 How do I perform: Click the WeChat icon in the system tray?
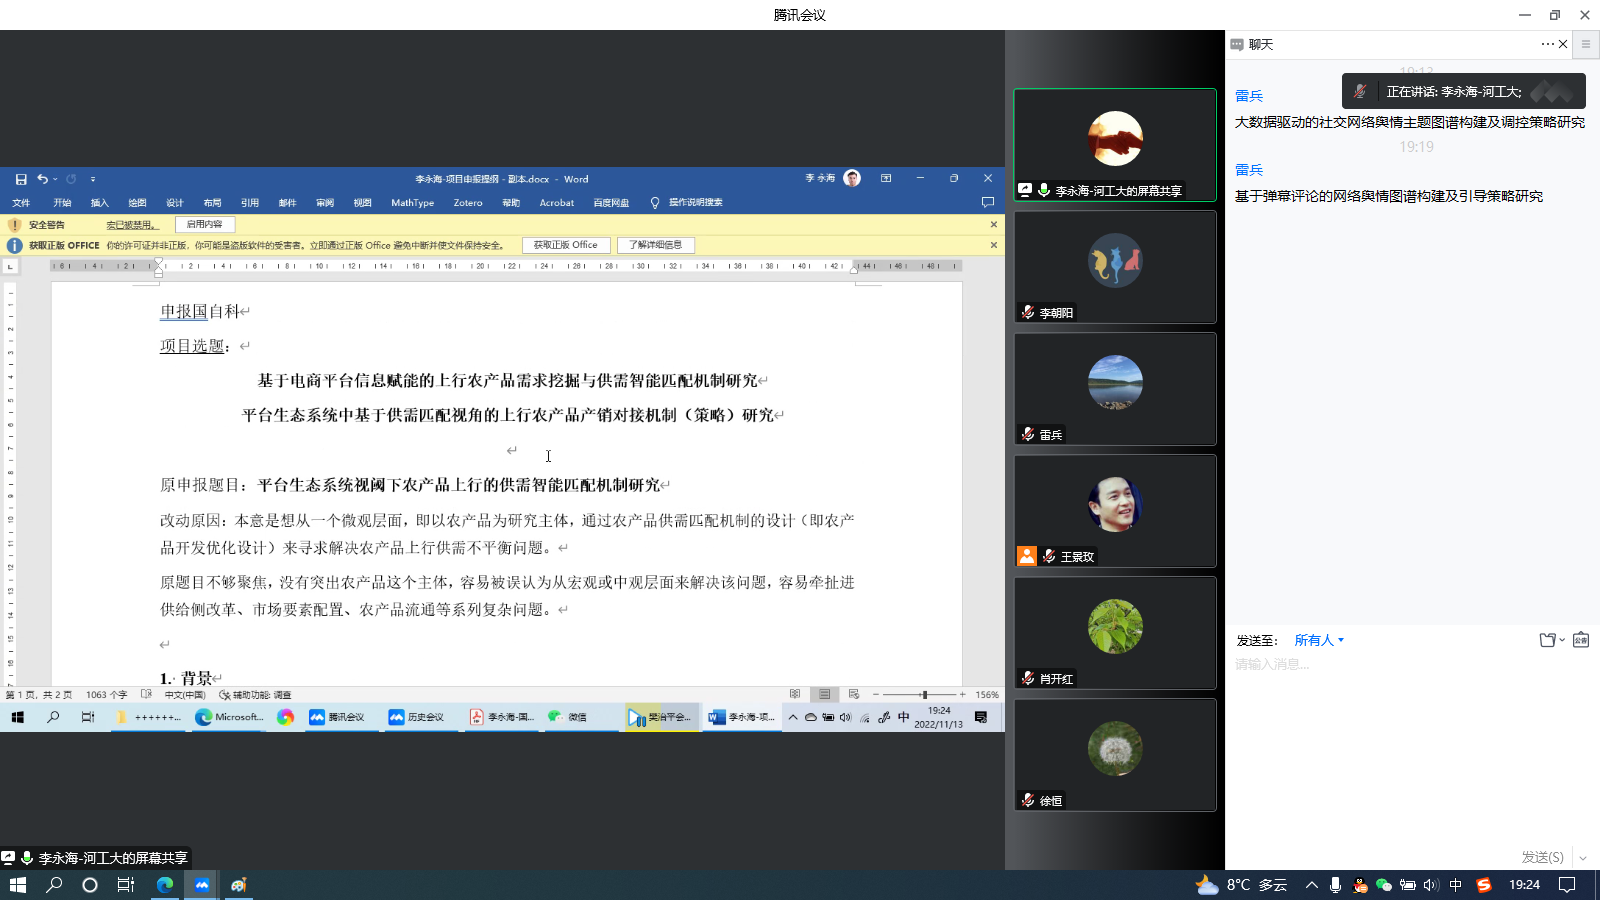pyautogui.click(x=1384, y=885)
